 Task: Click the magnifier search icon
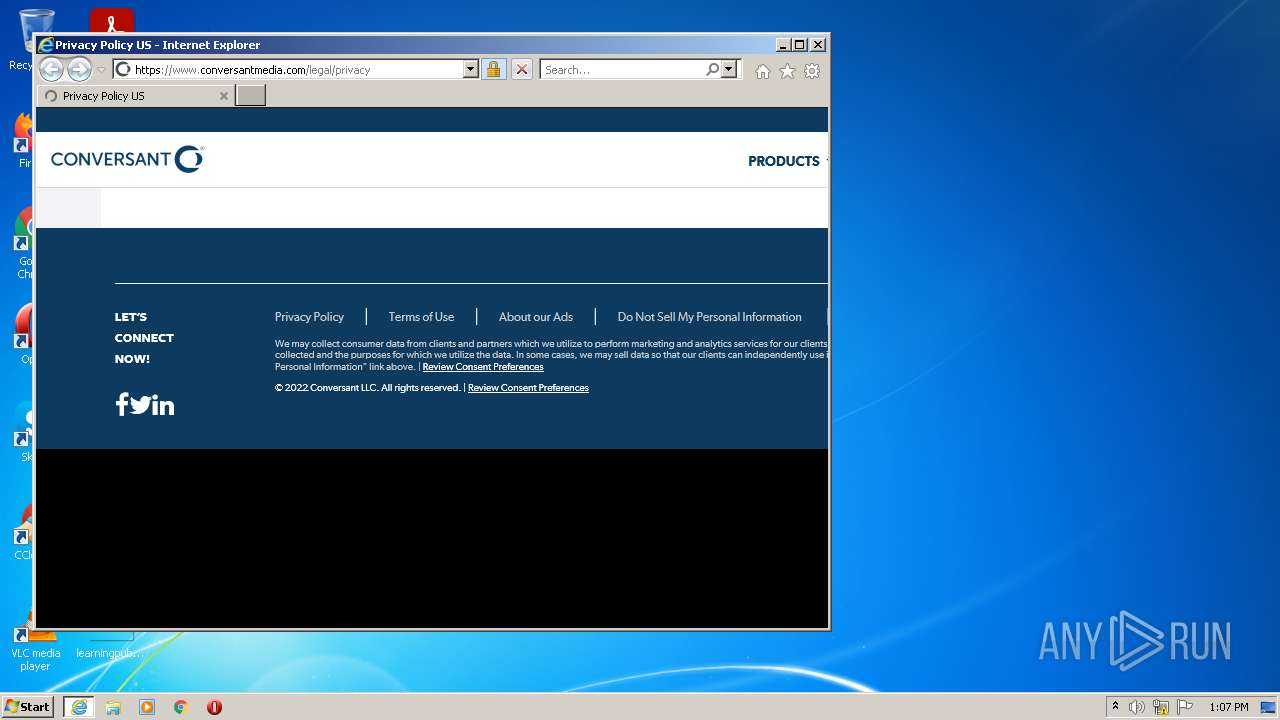click(x=712, y=70)
